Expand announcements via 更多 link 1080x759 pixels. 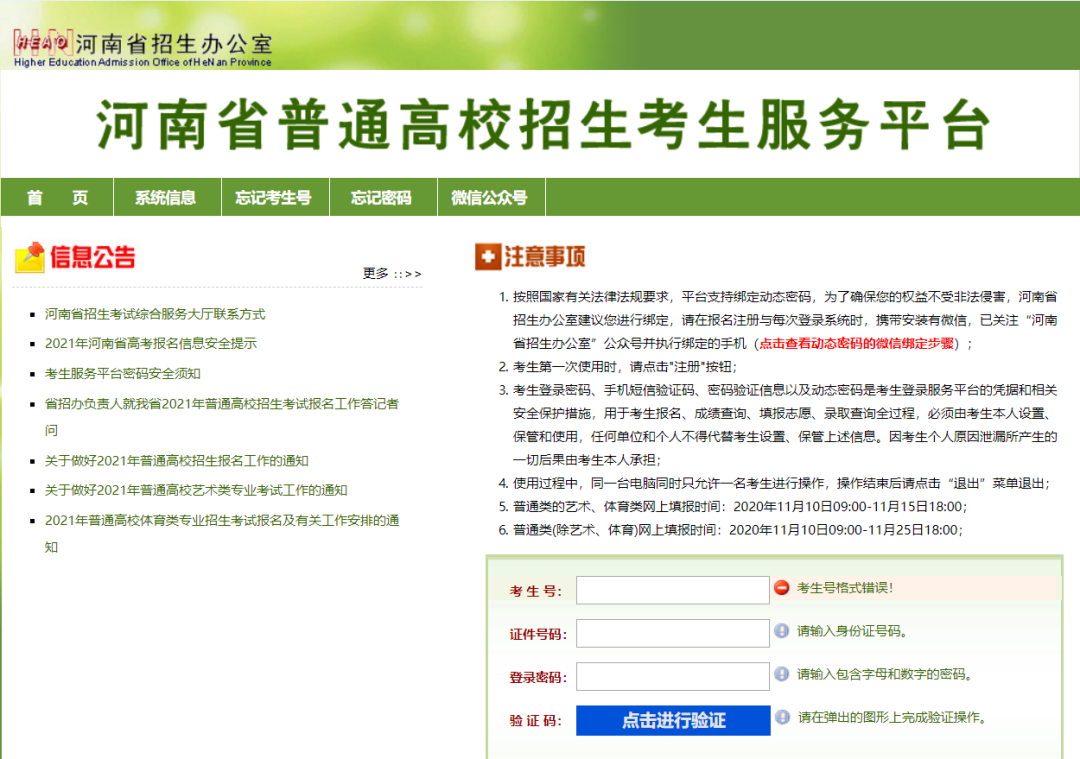coord(391,273)
